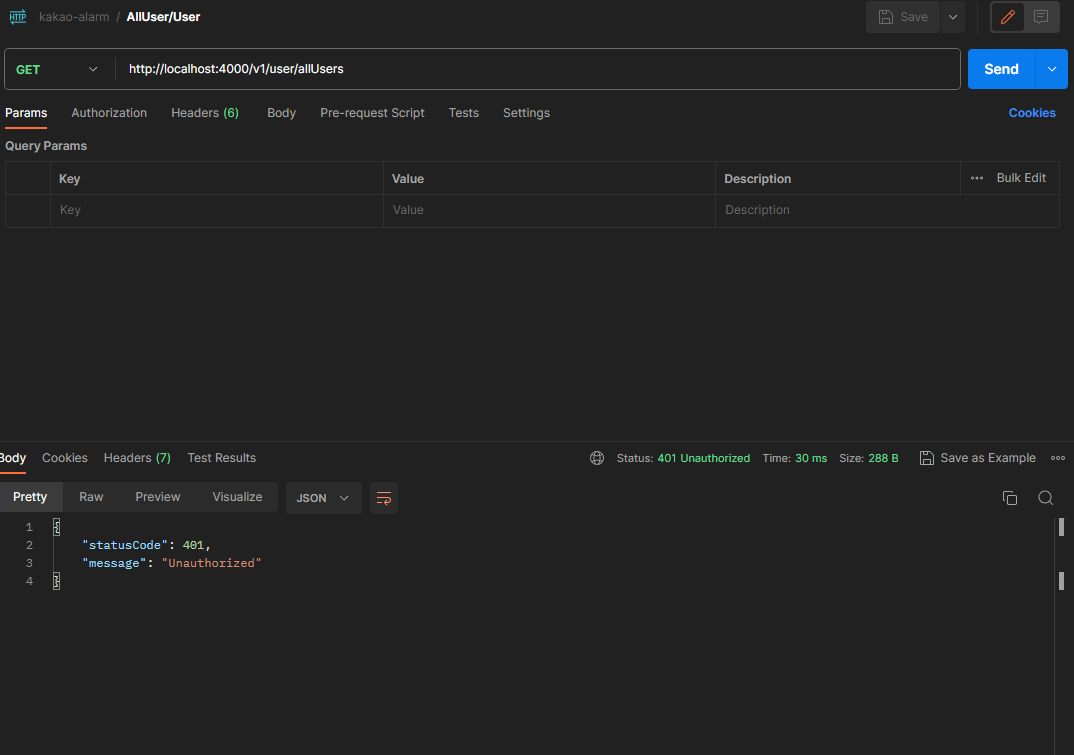This screenshot has width=1074, height=755.
Task: Open the response Headers (7) tab
Action: point(137,458)
